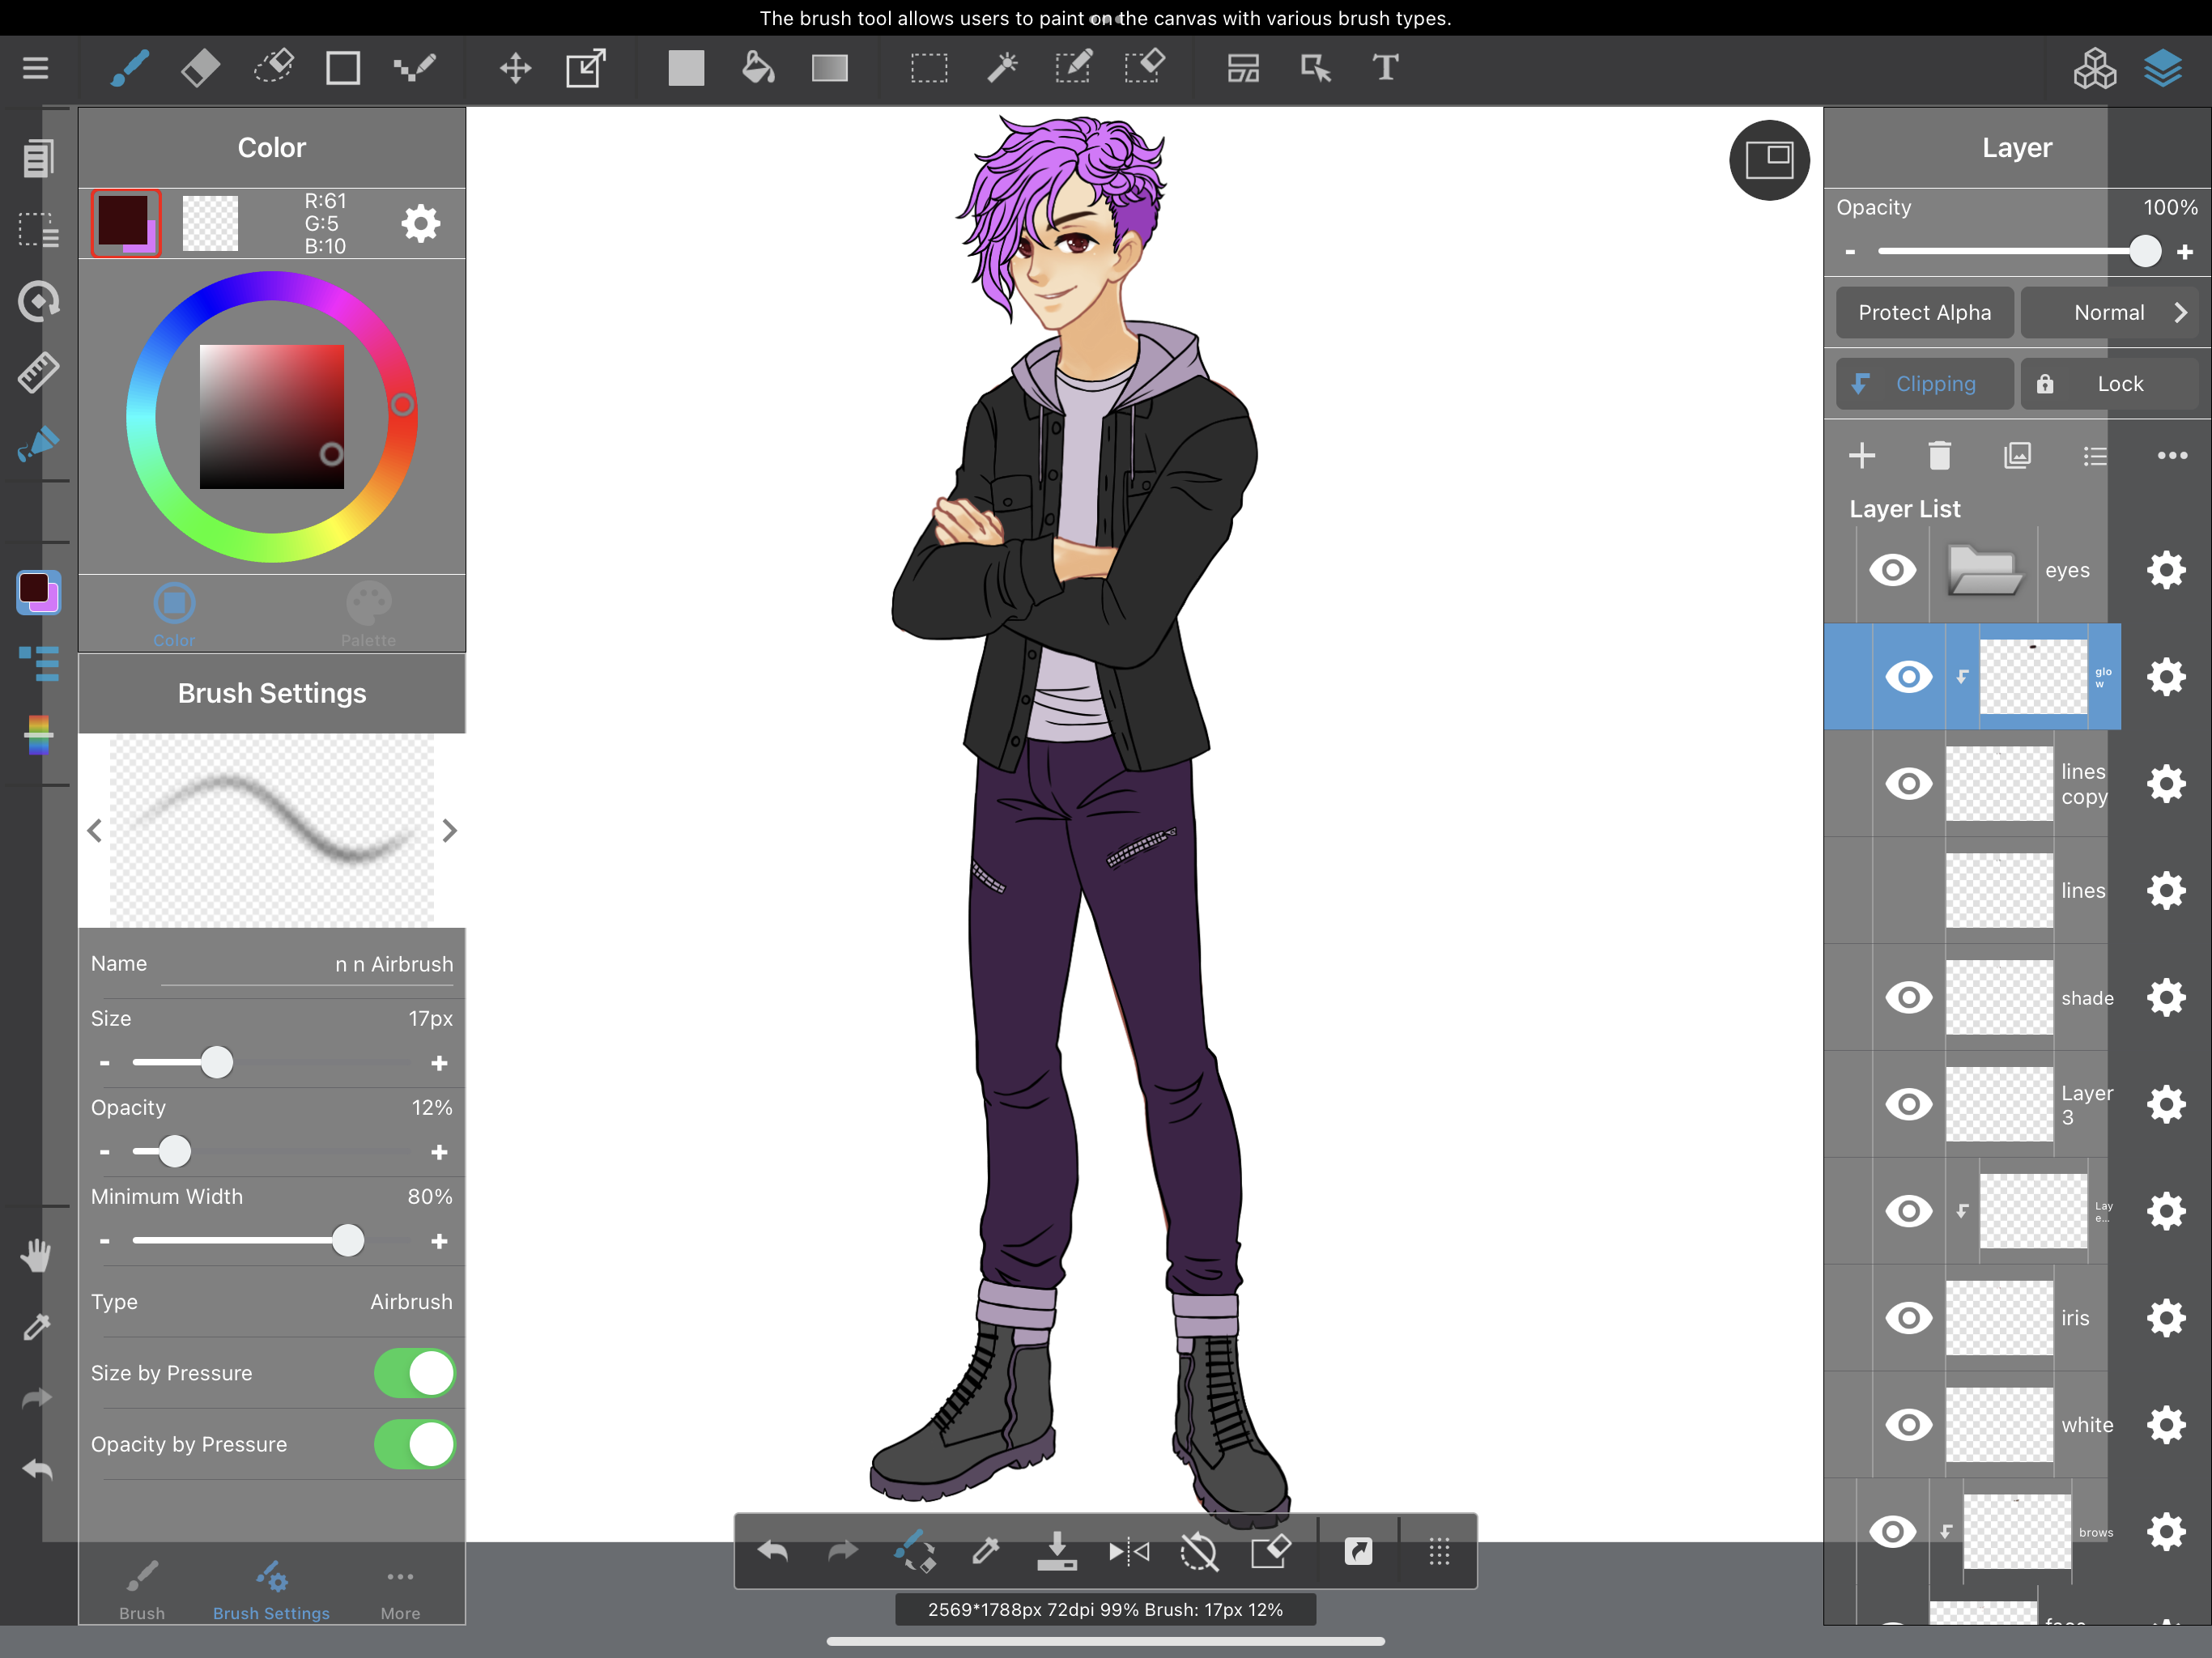Screen dimensions: 2212x1658
Task: Click the Protect Alpha button
Action: (x=1924, y=313)
